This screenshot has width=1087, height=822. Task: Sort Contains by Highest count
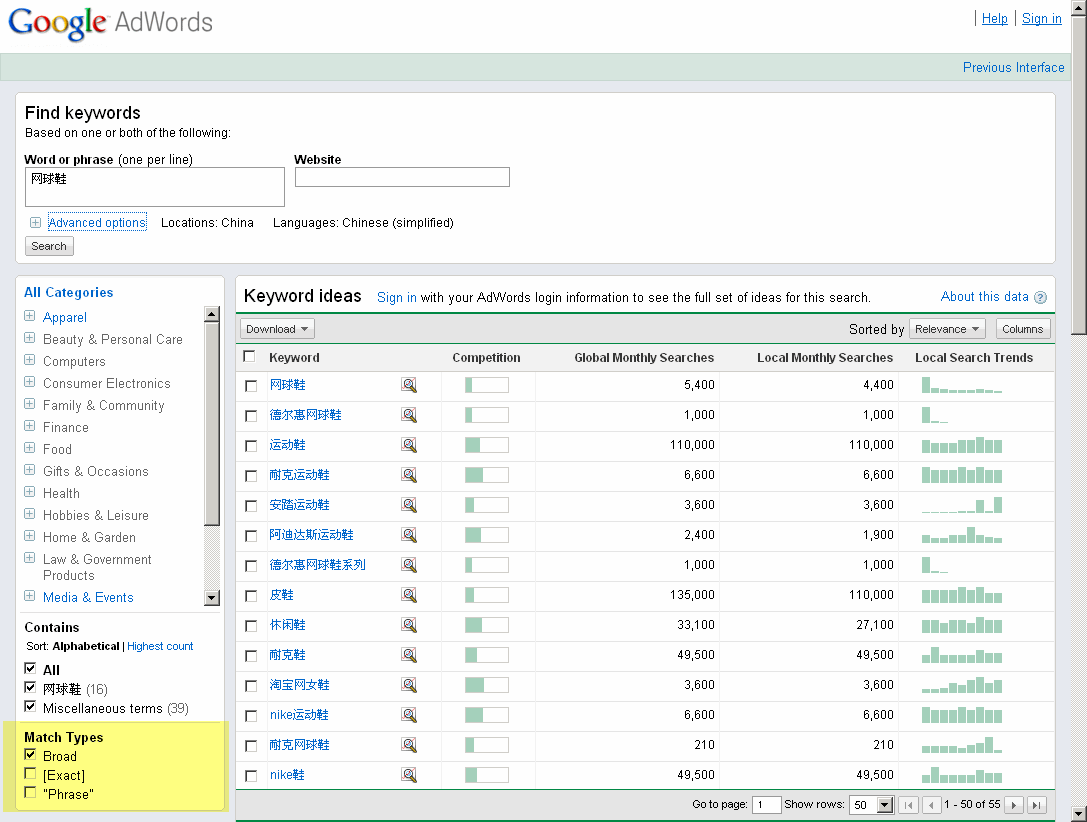[x=160, y=646]
